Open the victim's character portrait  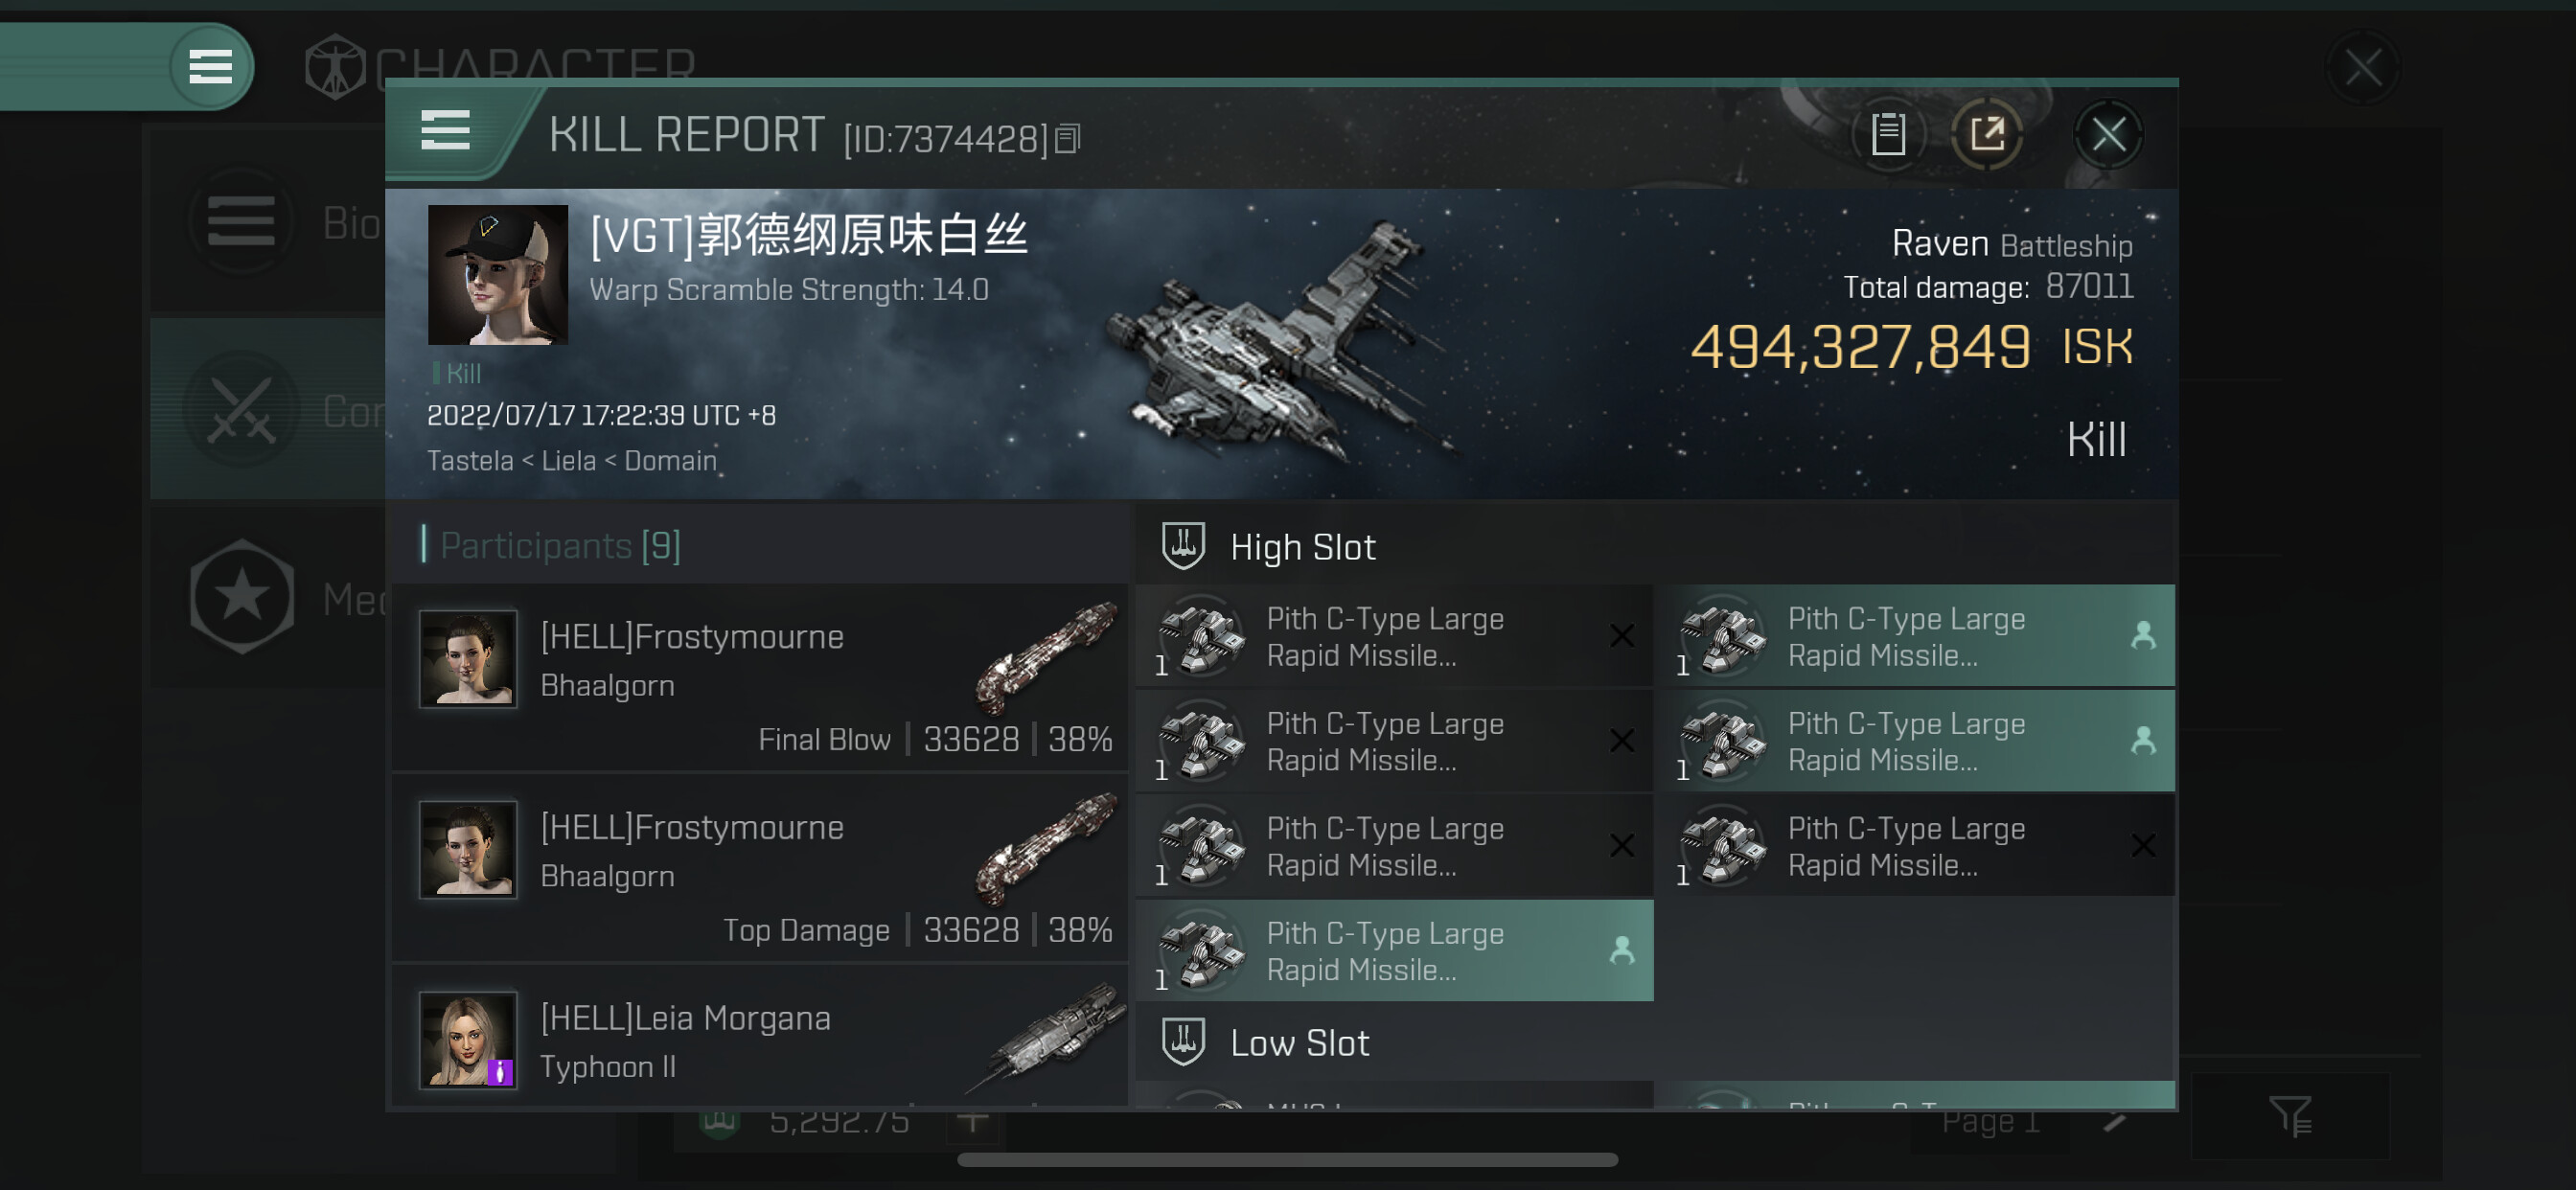(497, 275)
